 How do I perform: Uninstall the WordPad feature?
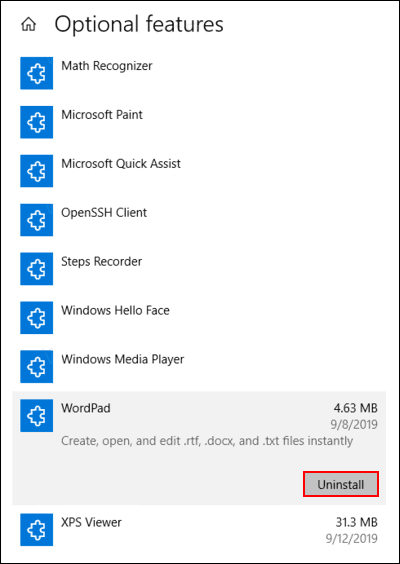[341, 484]
